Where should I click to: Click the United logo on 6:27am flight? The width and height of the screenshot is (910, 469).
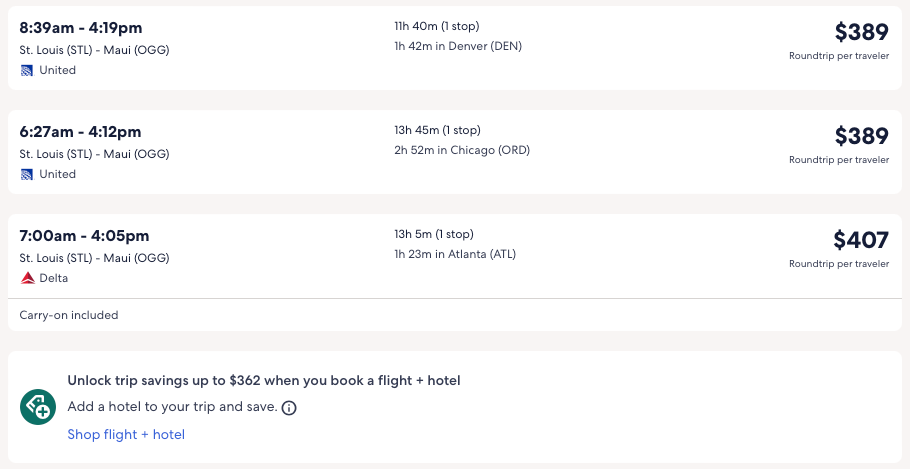[27, 174]
